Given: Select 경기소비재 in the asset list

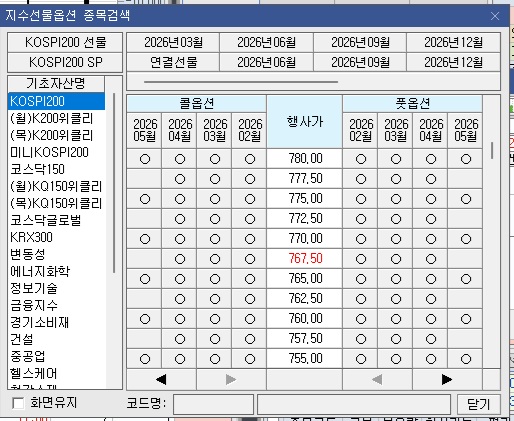Looking at the screenshot, I should [x=56, y=322].
